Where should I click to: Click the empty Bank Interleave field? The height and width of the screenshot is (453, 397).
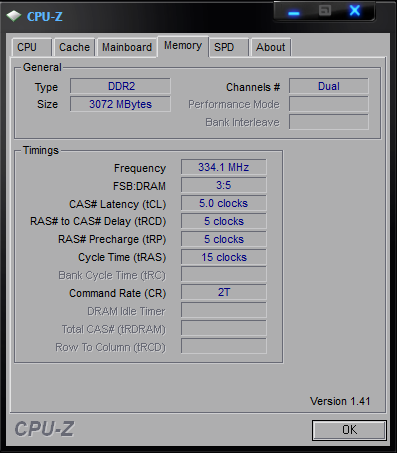tap(329, 122)
